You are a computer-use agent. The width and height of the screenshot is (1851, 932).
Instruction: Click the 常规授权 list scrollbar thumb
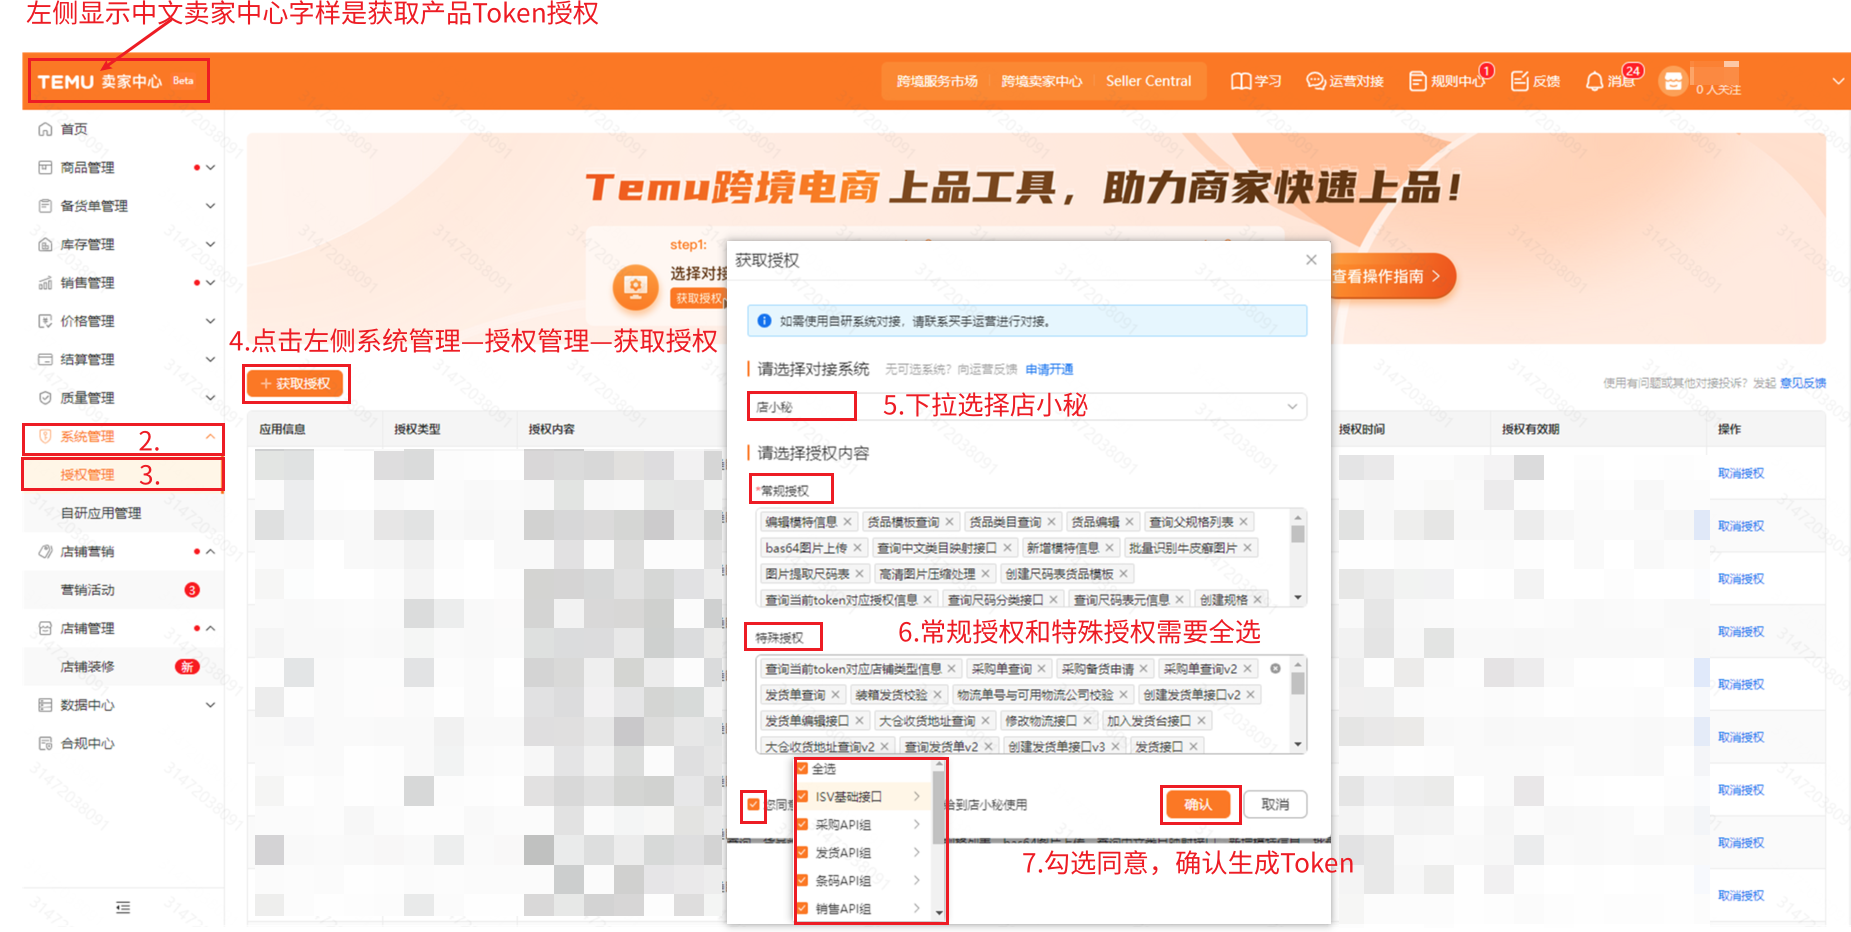pyautogui.click(x=1297, y=534)
